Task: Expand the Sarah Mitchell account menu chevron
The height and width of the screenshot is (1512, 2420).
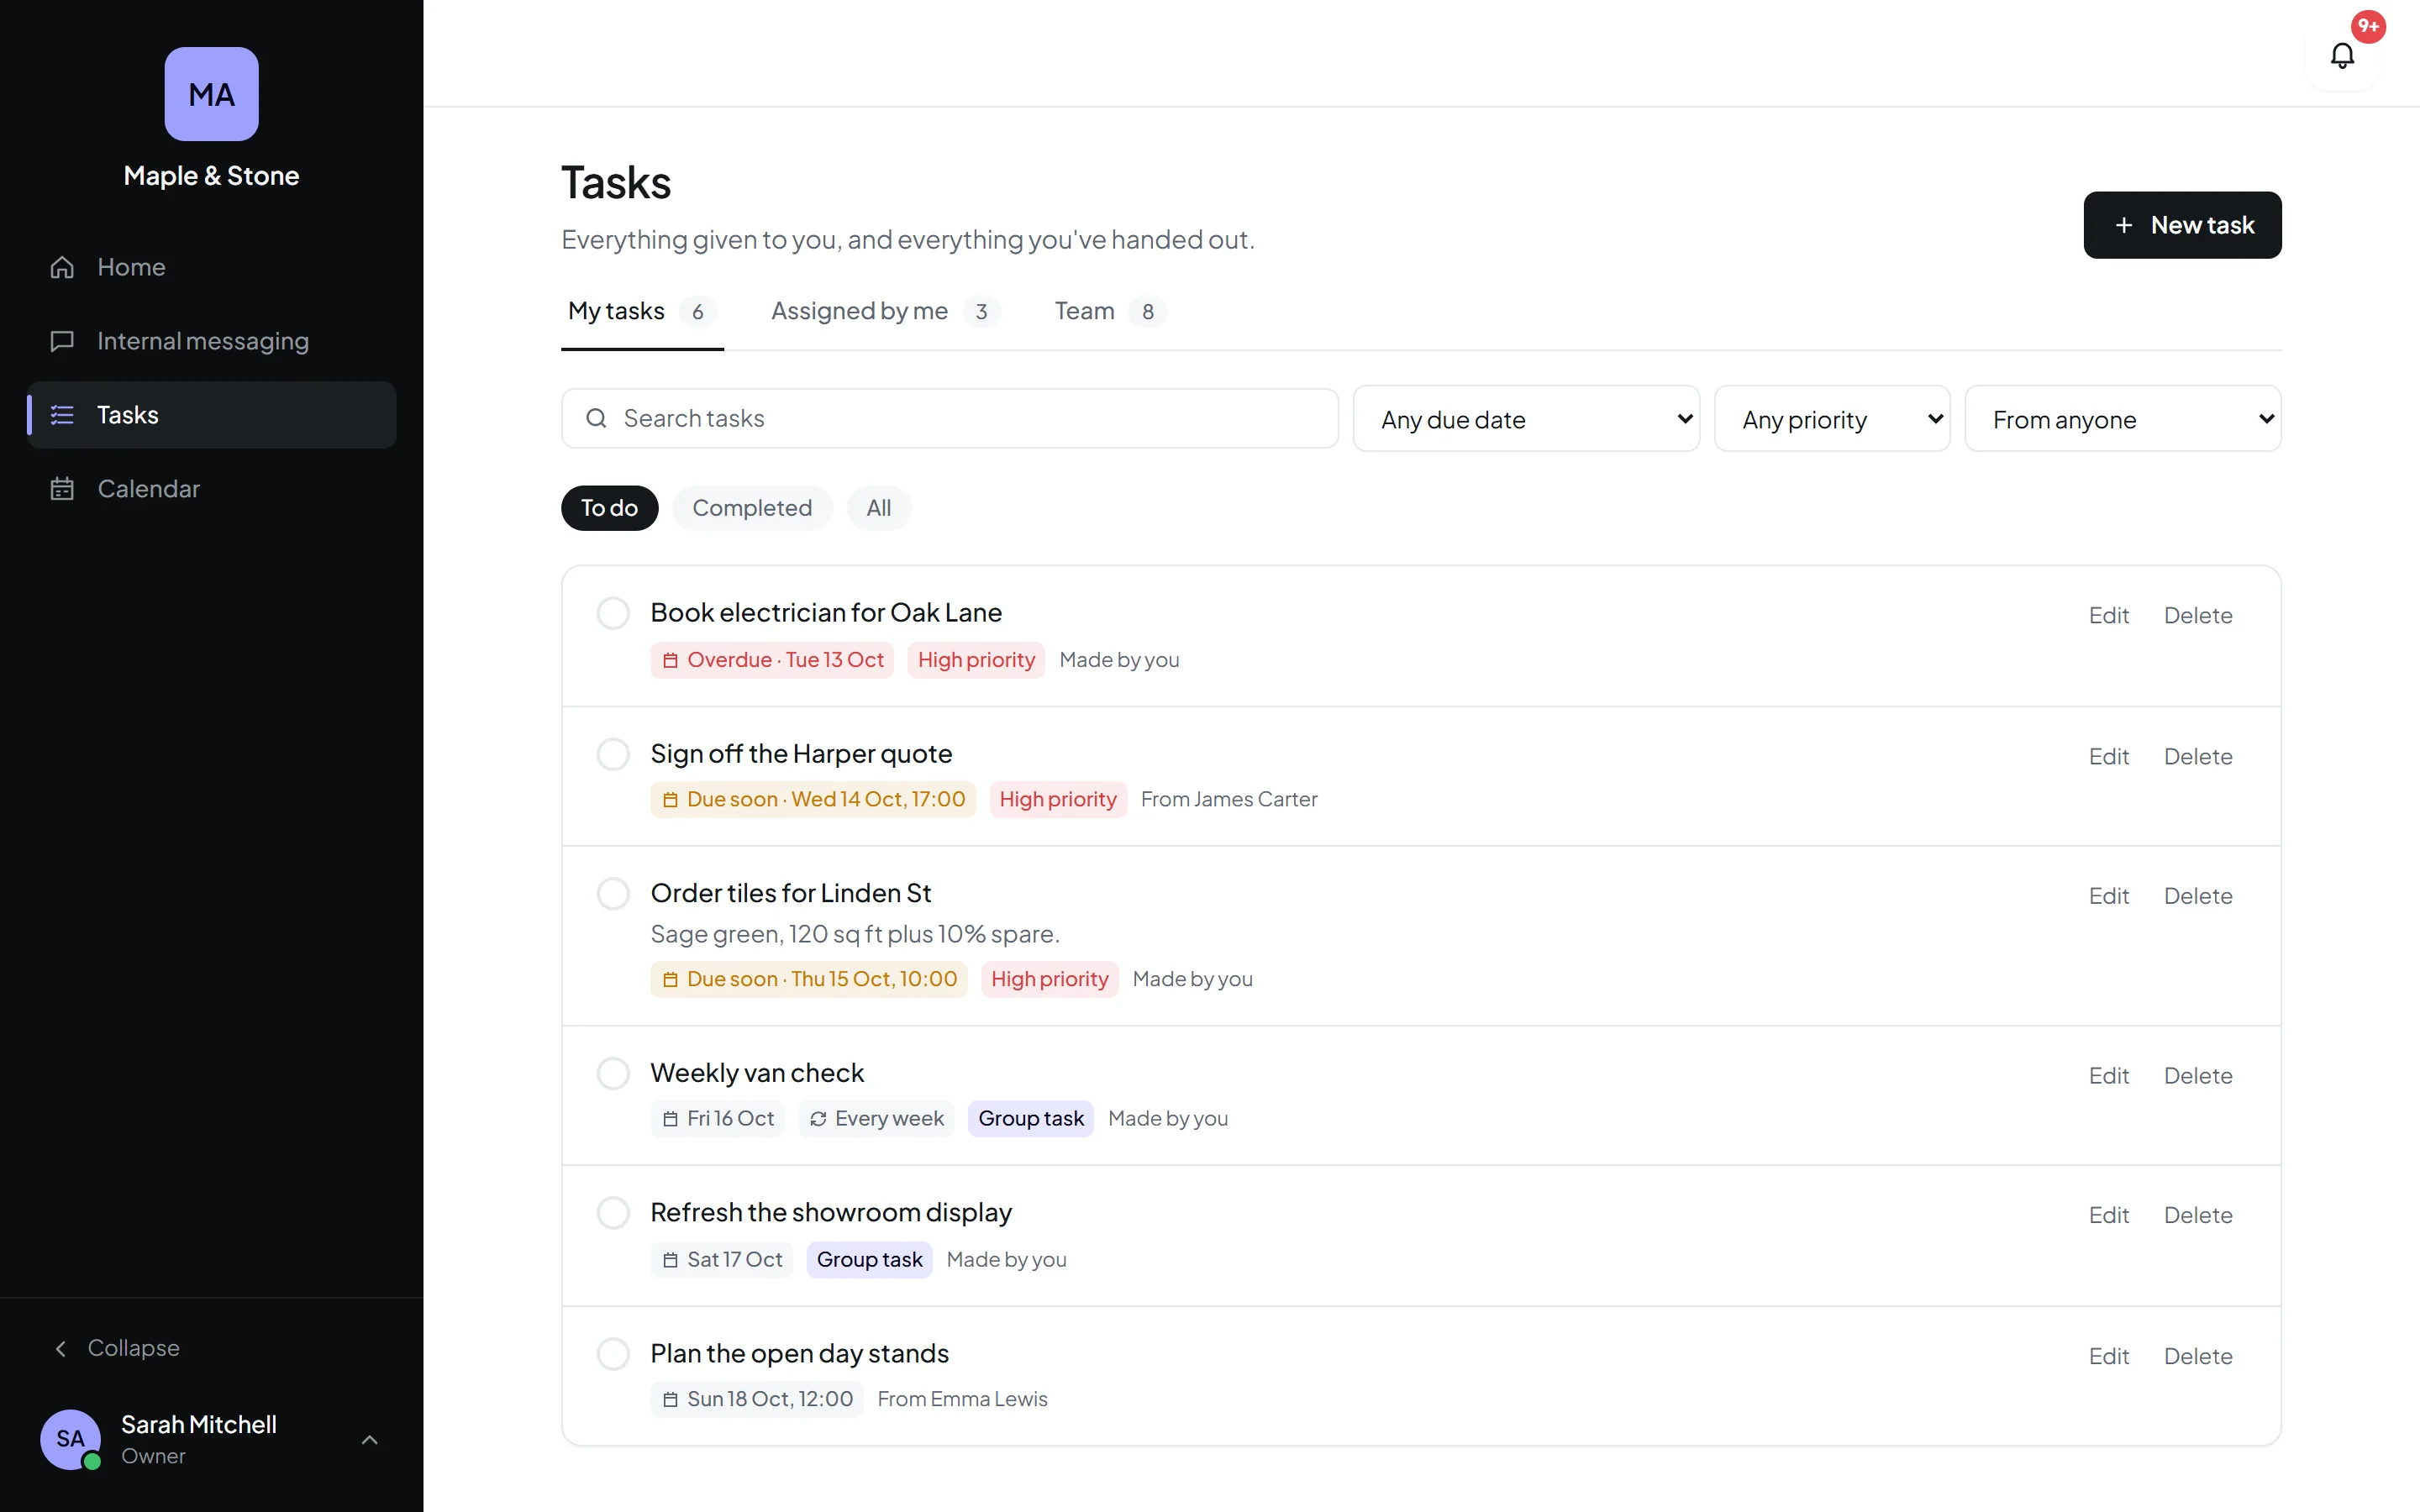Action: [369, 1439]
